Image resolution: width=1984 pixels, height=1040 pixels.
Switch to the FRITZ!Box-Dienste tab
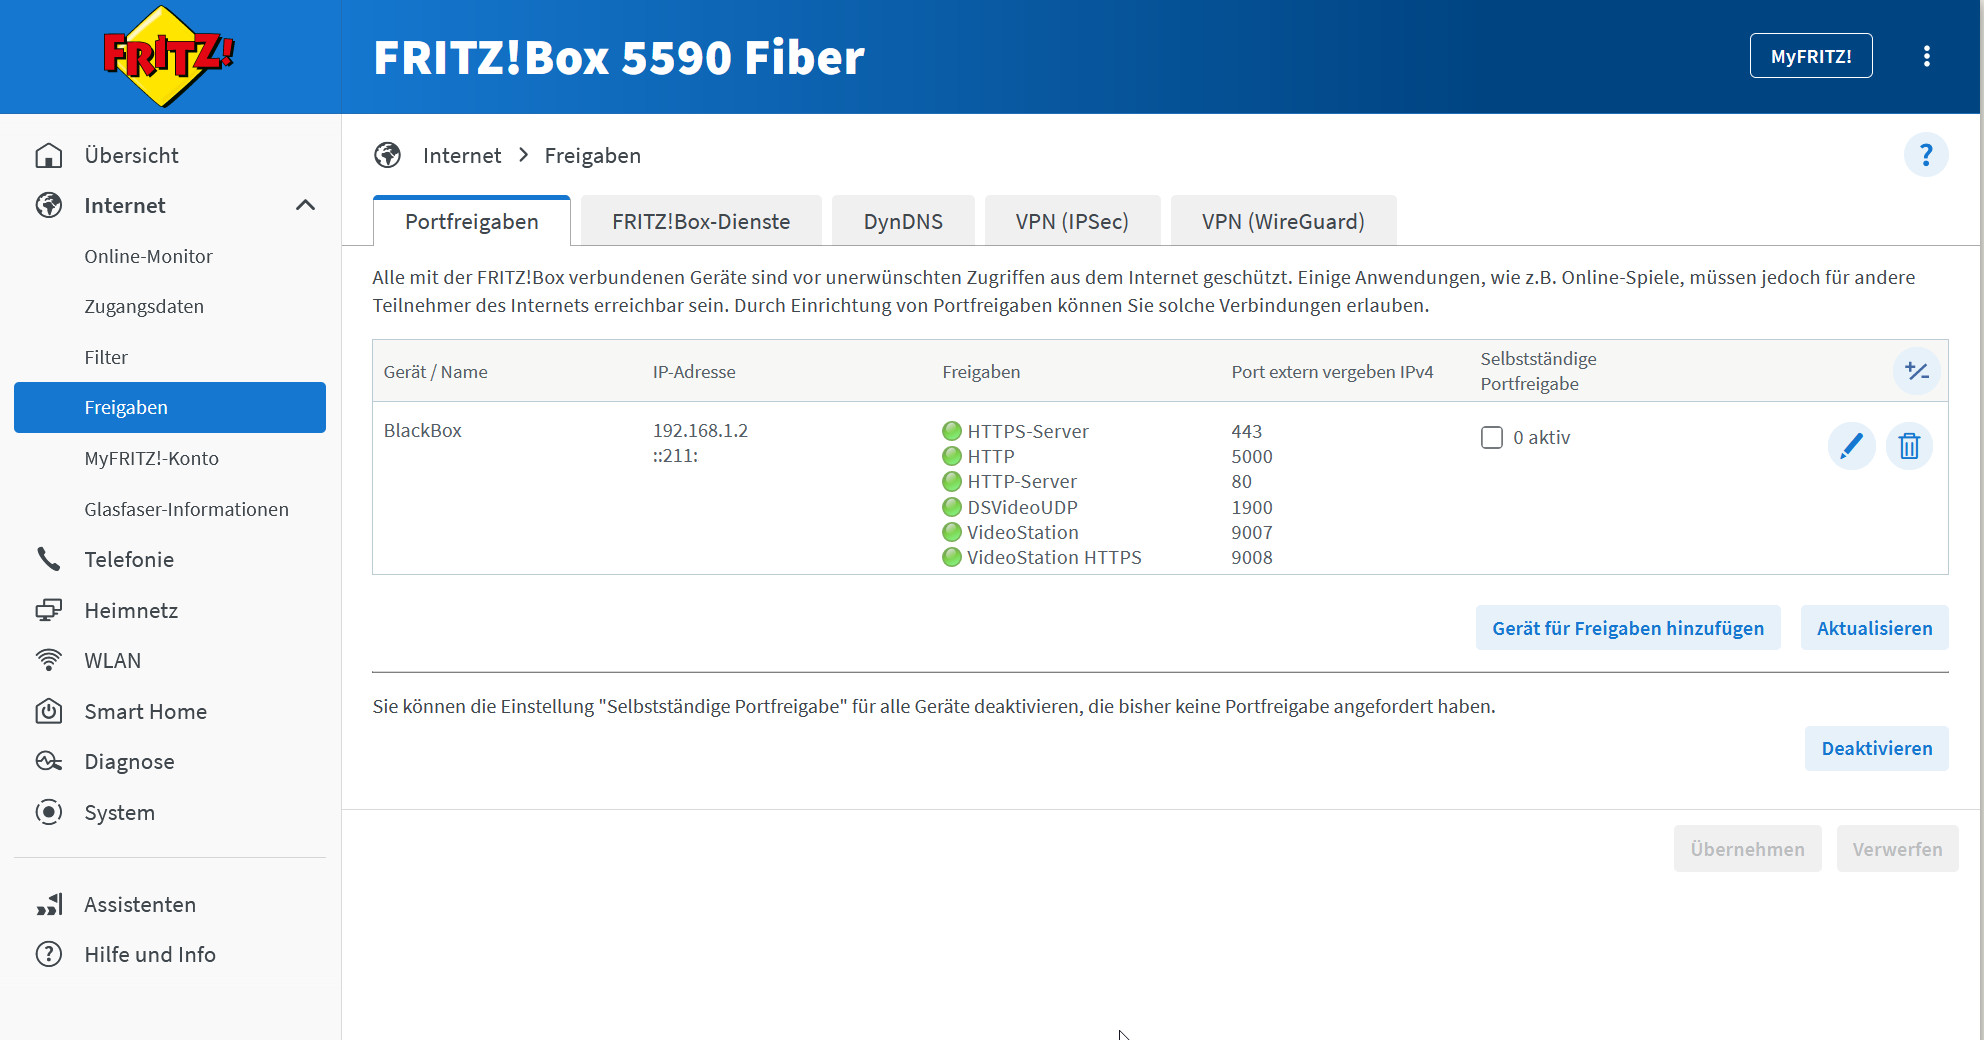(x=700, y=222)
